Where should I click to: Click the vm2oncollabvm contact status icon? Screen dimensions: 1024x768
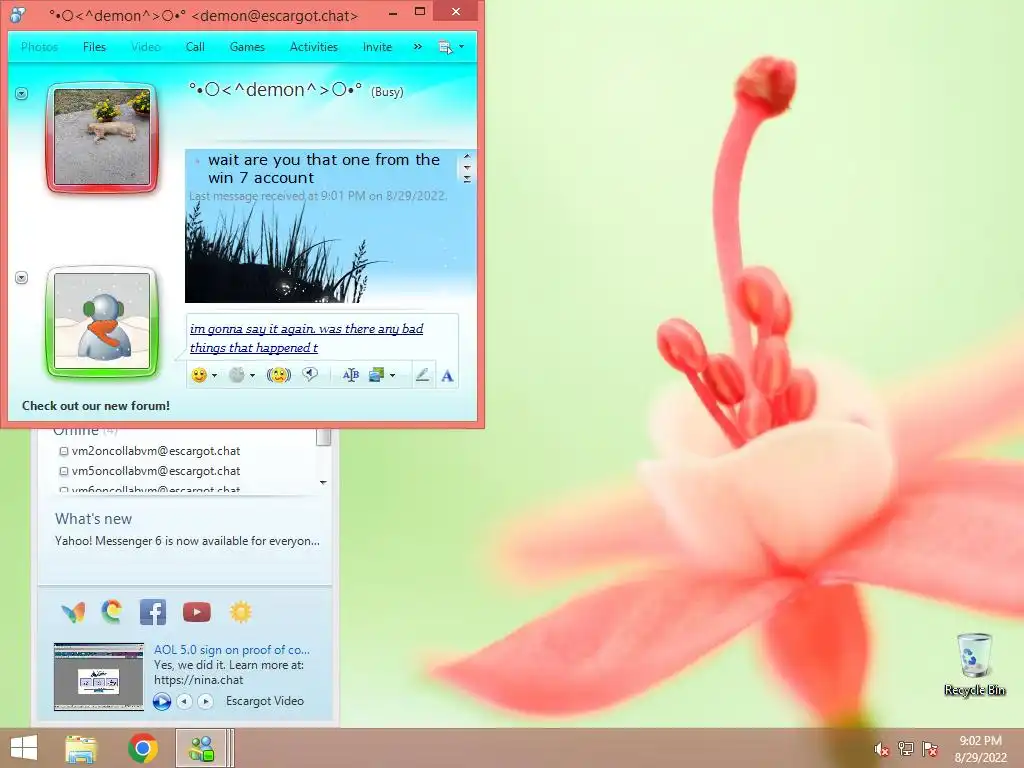pyautogui.click(x=64, y=451)
